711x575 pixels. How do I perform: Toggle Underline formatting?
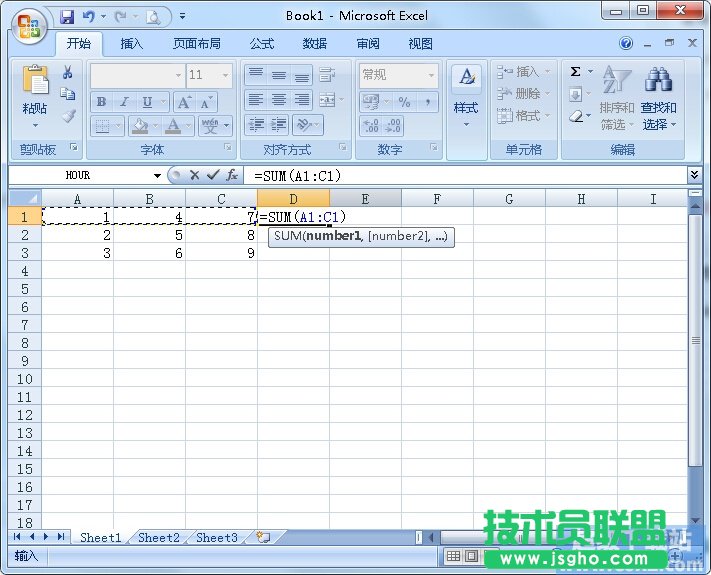click(x=147, y=102)
